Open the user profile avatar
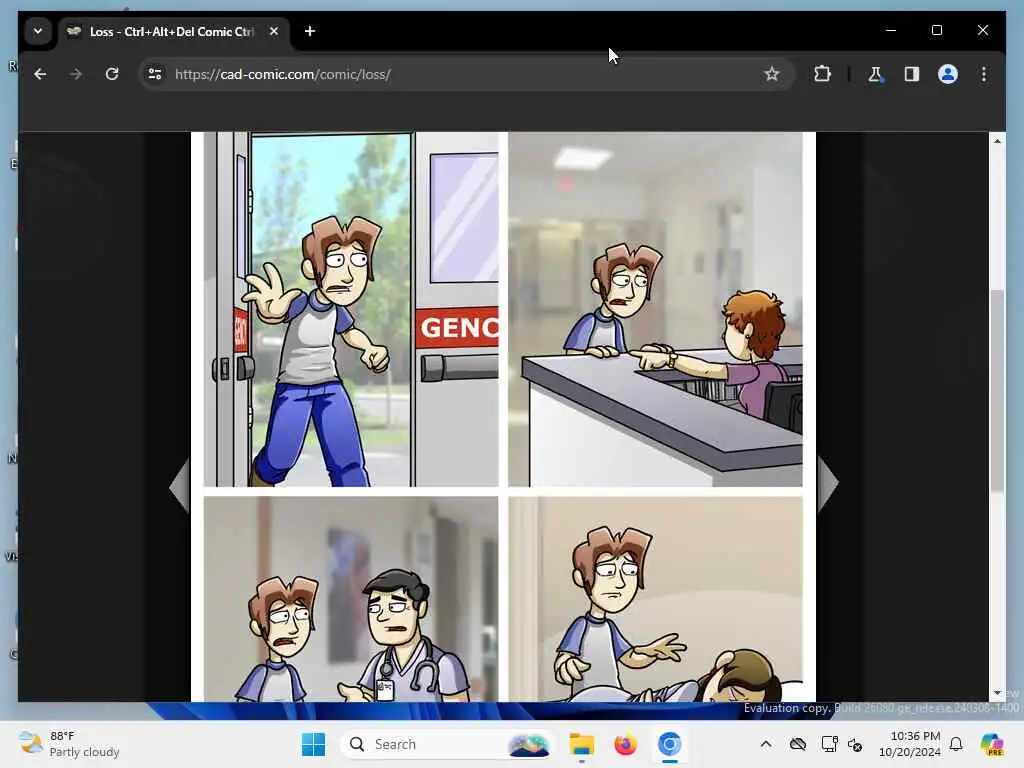This screenshot has width=1024, height=768. (948, 74)
